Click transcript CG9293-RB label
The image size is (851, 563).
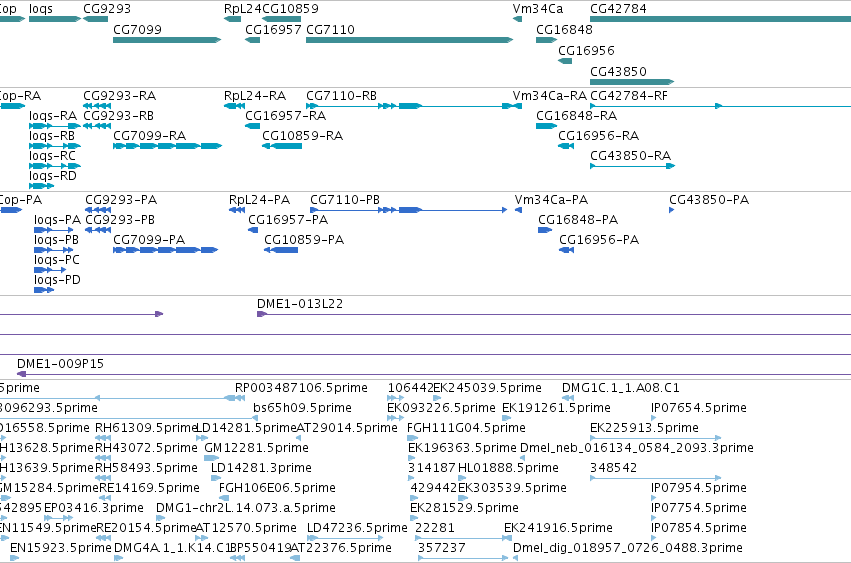tap(118, 116)
